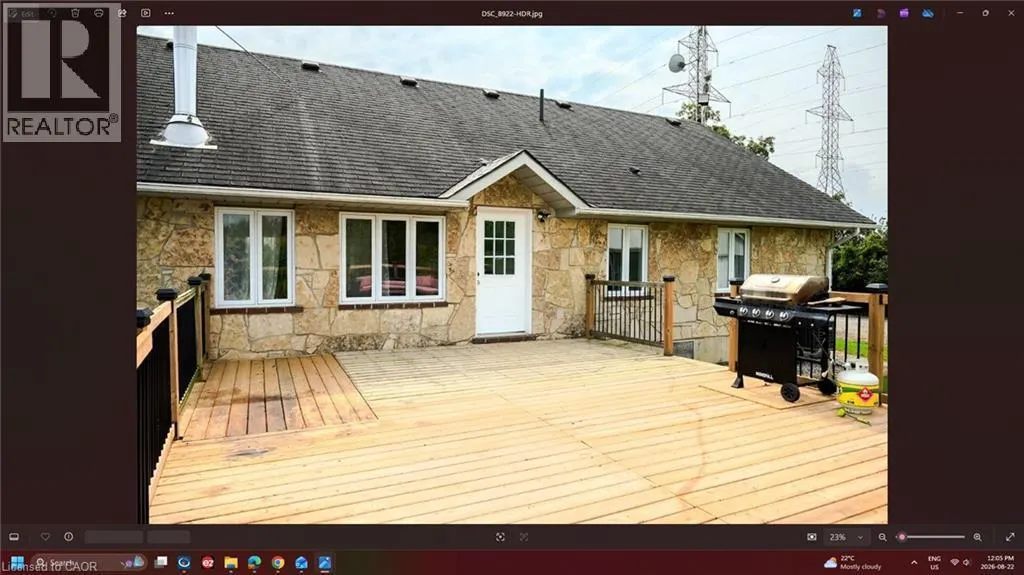This screenshot has height=575, width=1024.
Task: Open the 23% zoom level dropdown
Action: (846, 537)
